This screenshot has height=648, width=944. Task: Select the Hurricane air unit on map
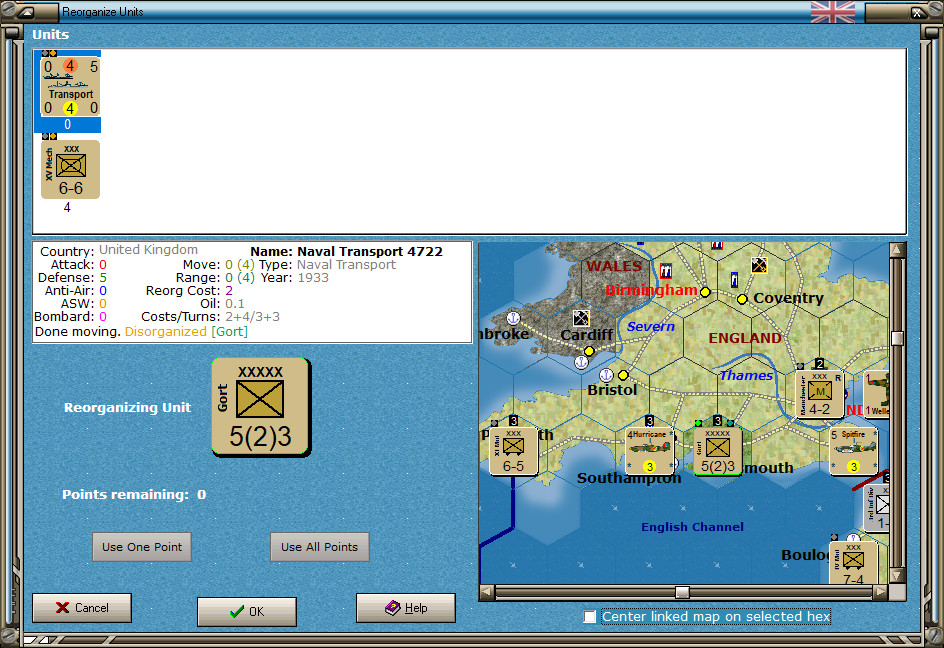tap(650, 452)
